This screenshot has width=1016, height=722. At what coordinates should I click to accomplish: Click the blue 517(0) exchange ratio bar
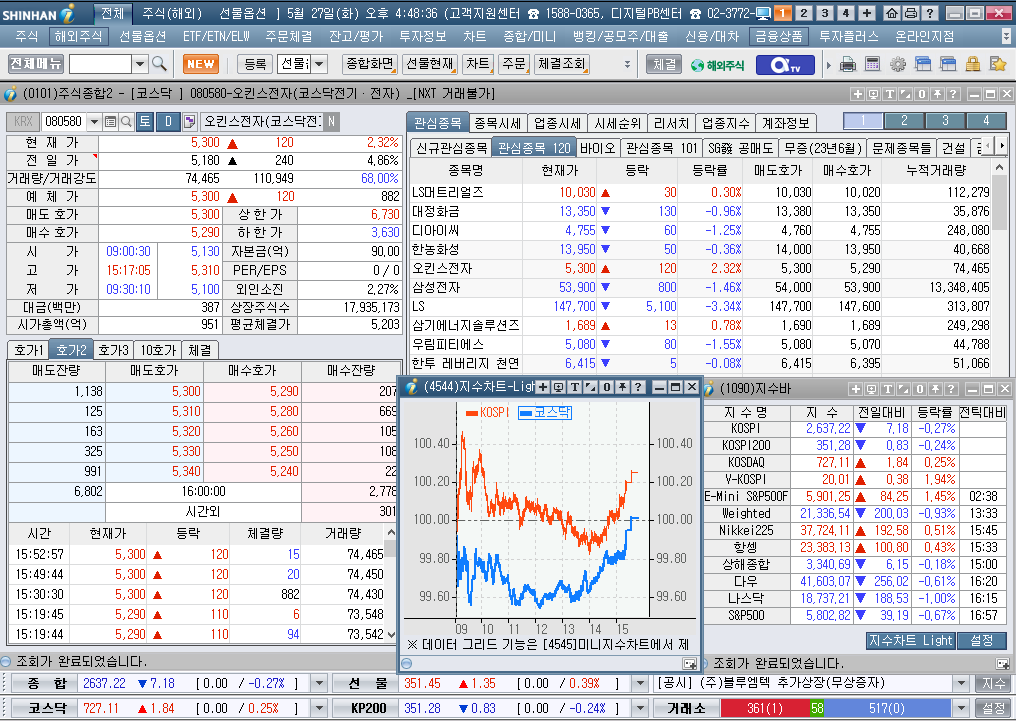[x=887, y=708]
